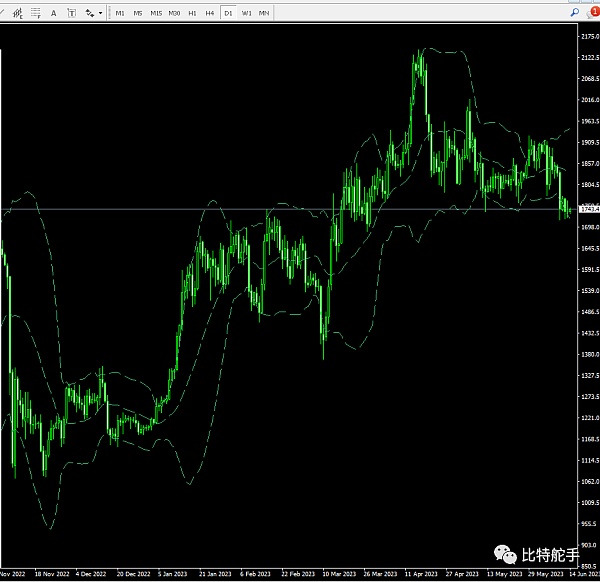
Task: Select the M30 timeframe button
Action: click(174, 13)
